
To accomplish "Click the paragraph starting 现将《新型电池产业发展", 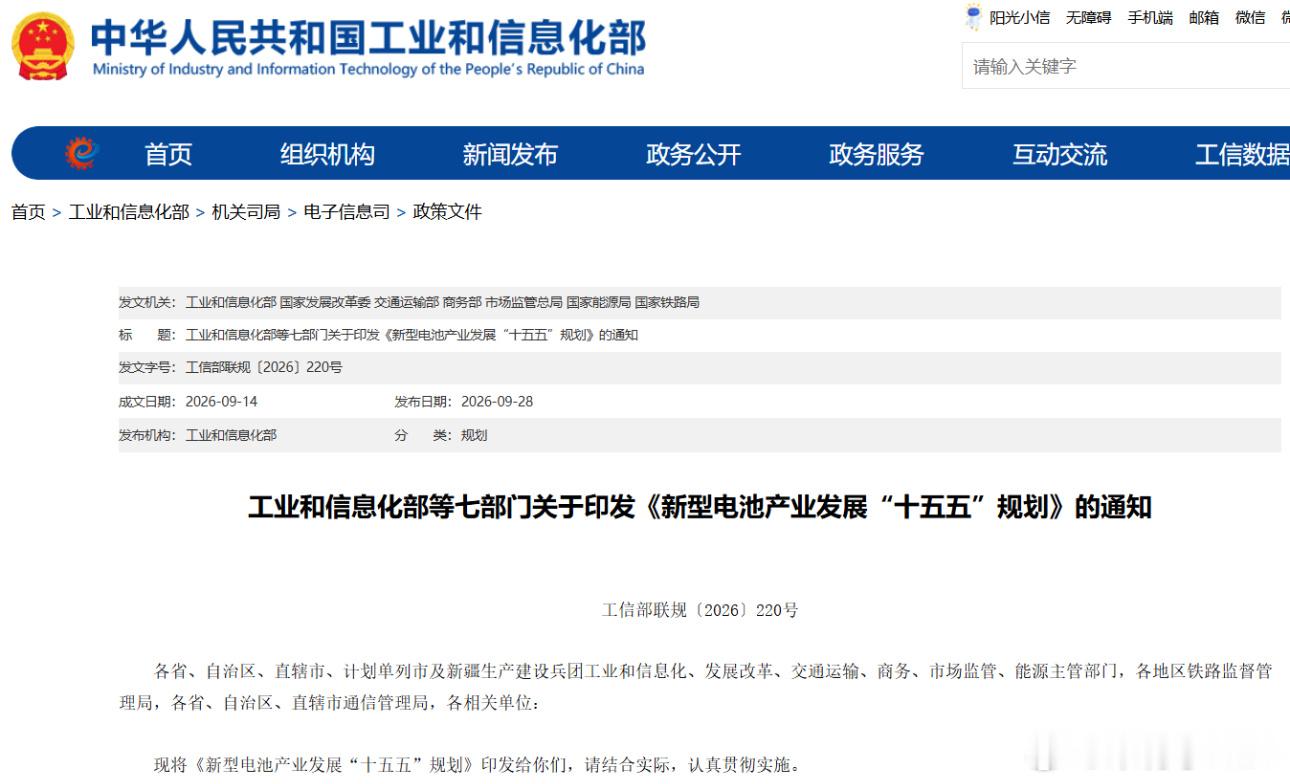I will pos(477,765).
